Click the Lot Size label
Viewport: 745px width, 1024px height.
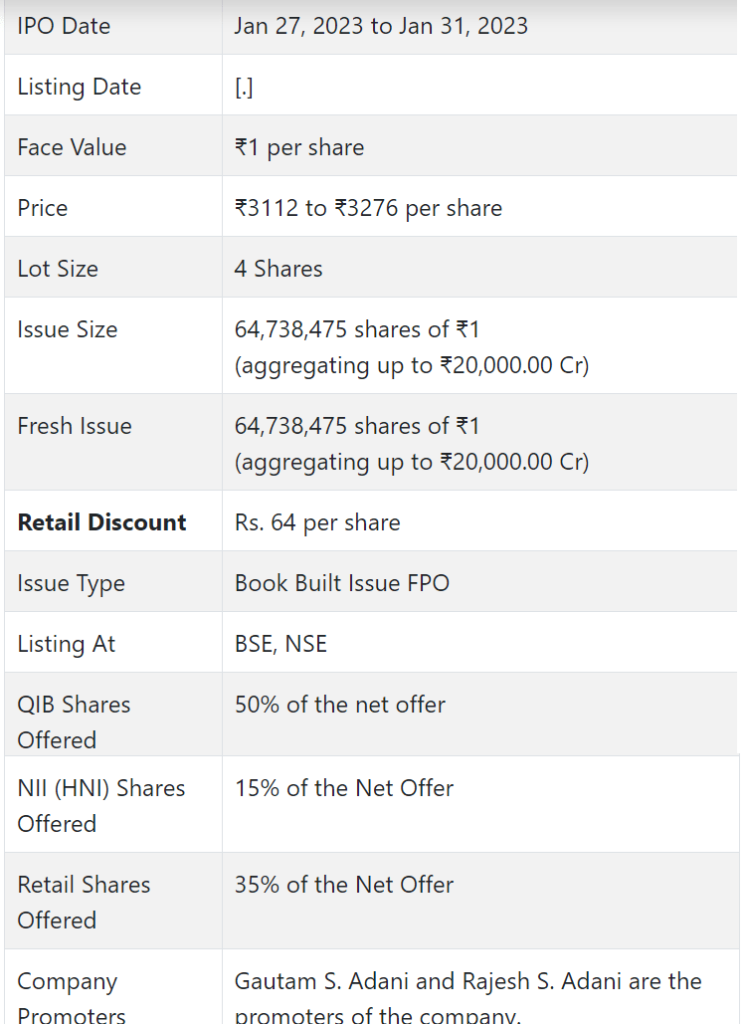[57, 269]
